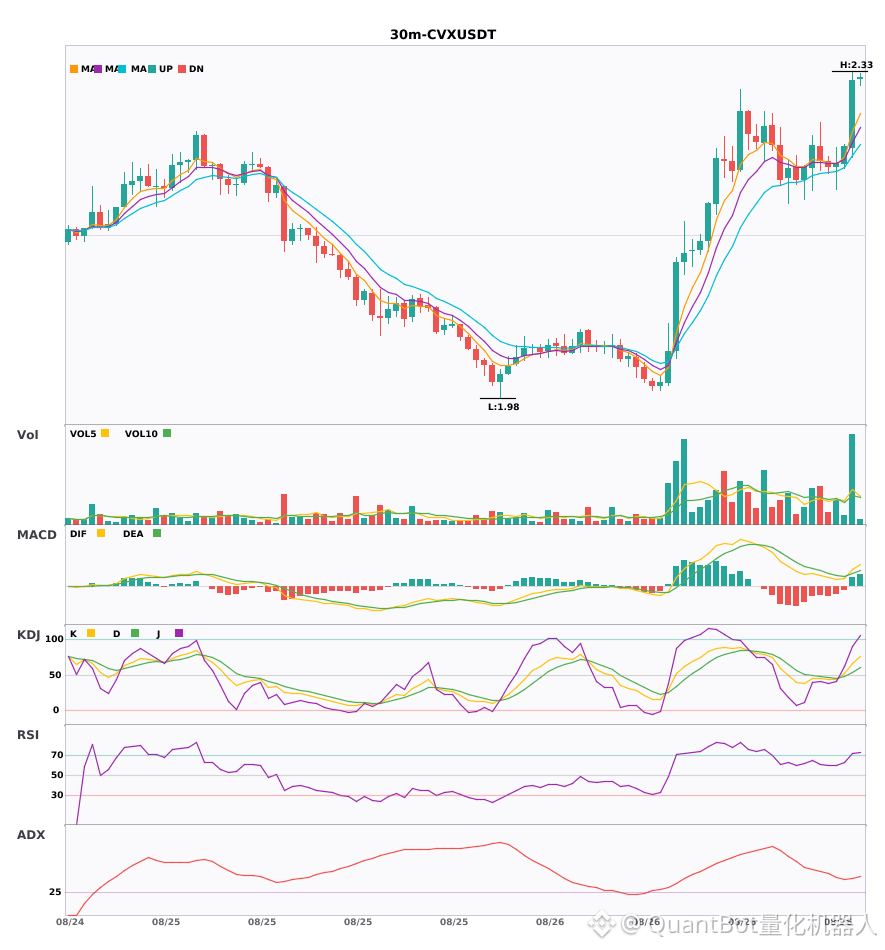Screen dimensions: 885x950
Task: Click the L:1.98 low price label
Action: pyautogui.click(x=503, y=407)
